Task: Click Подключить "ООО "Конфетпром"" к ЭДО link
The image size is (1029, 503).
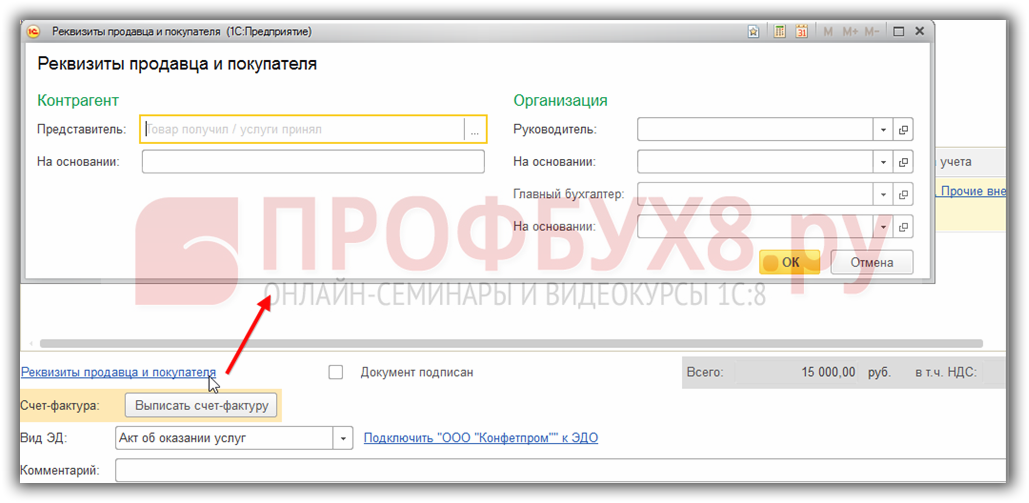Action: pos(481,438)
